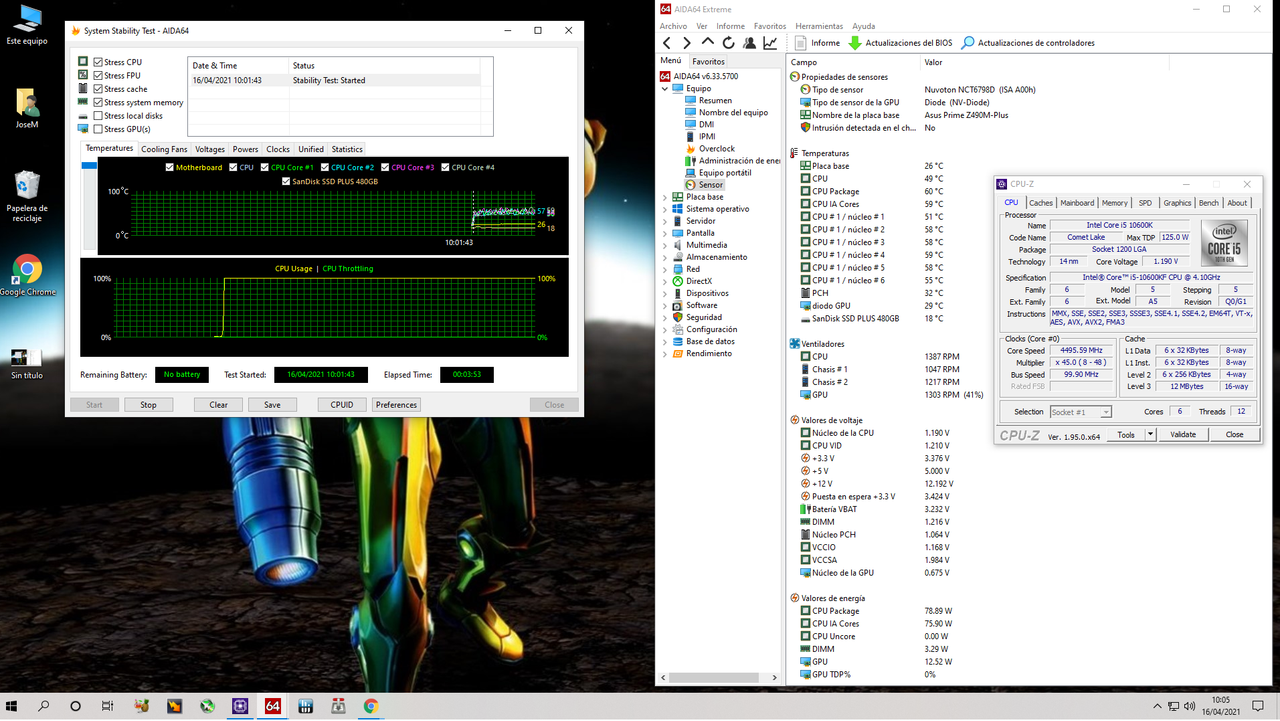Click Validate button in CPU-Z
Viewport: 1280px width, 721px height.
coord(1183,435)
